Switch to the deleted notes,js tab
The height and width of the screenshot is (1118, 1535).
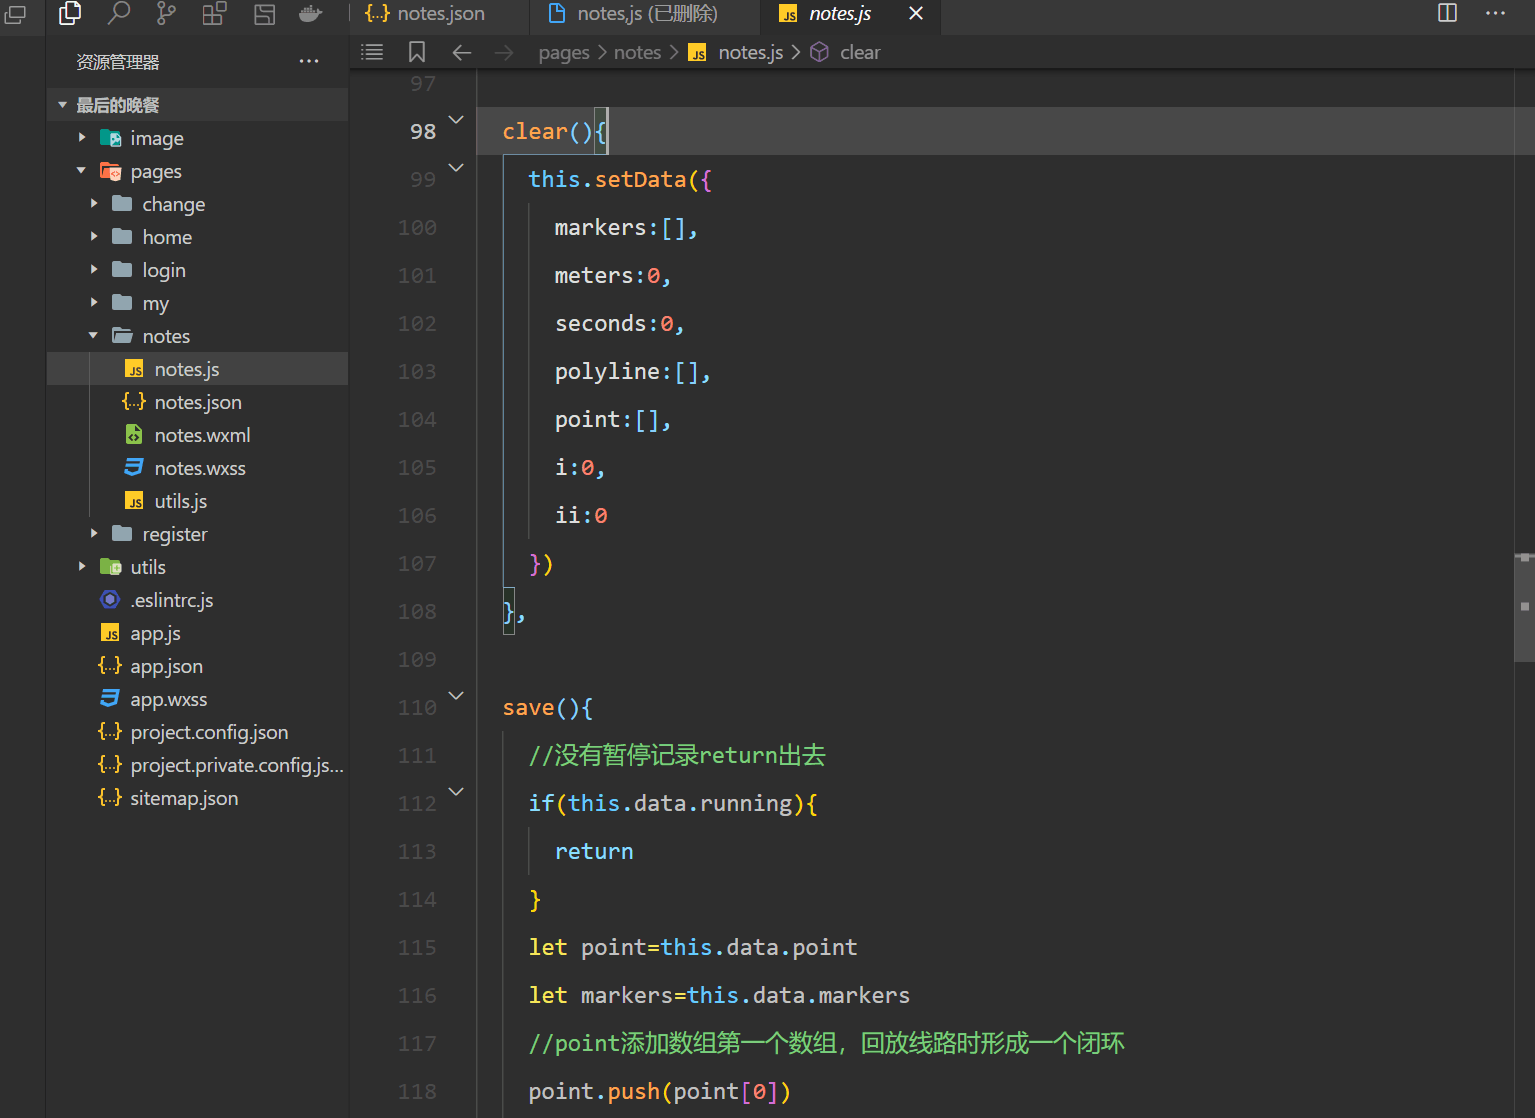646,14
